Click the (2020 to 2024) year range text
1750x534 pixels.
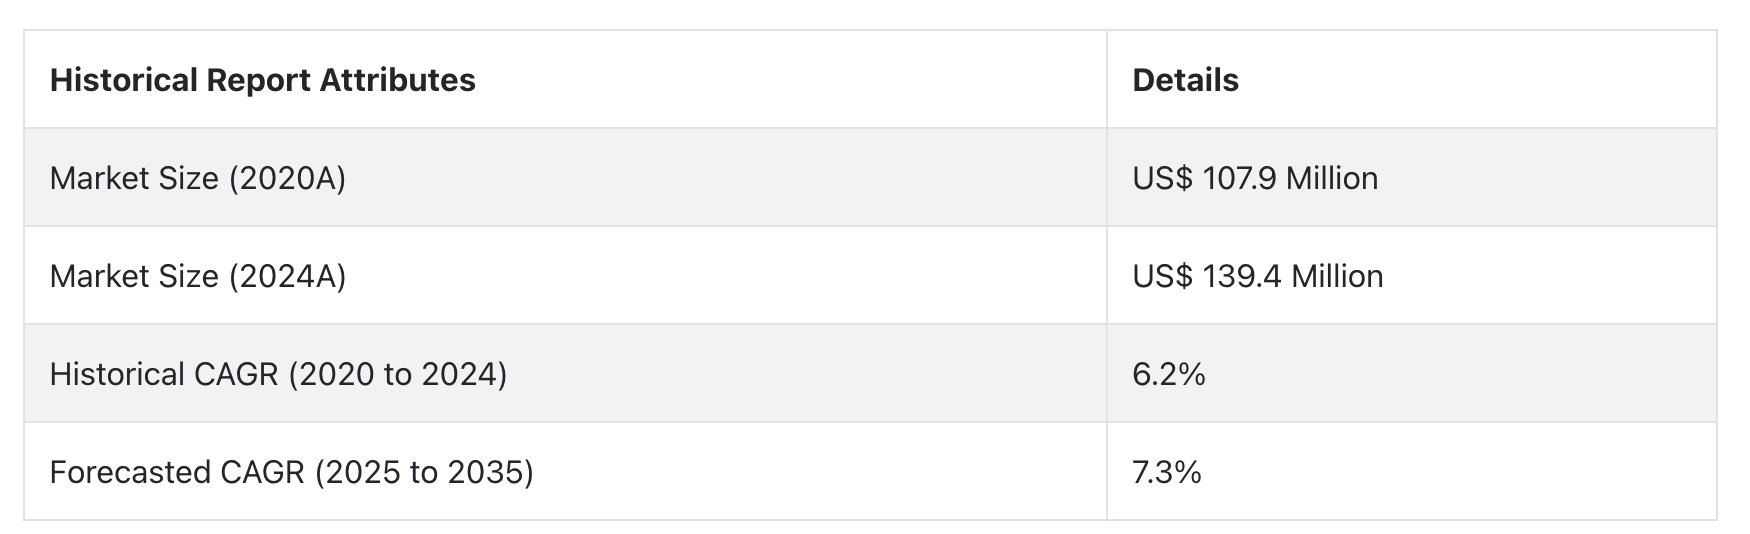(397, 374)
